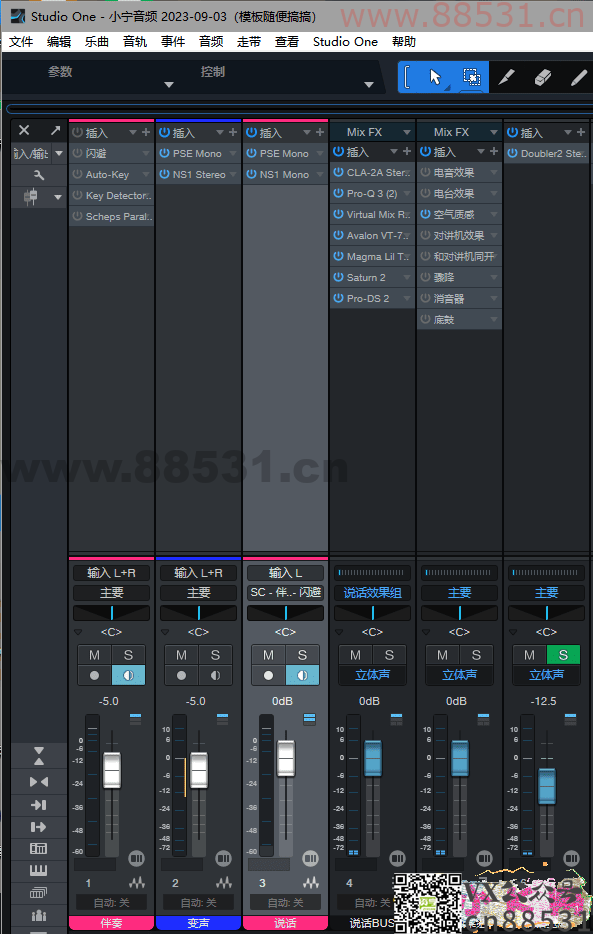
Task: Open mixer options with the wrench icon
Action: tap(39, 175)
